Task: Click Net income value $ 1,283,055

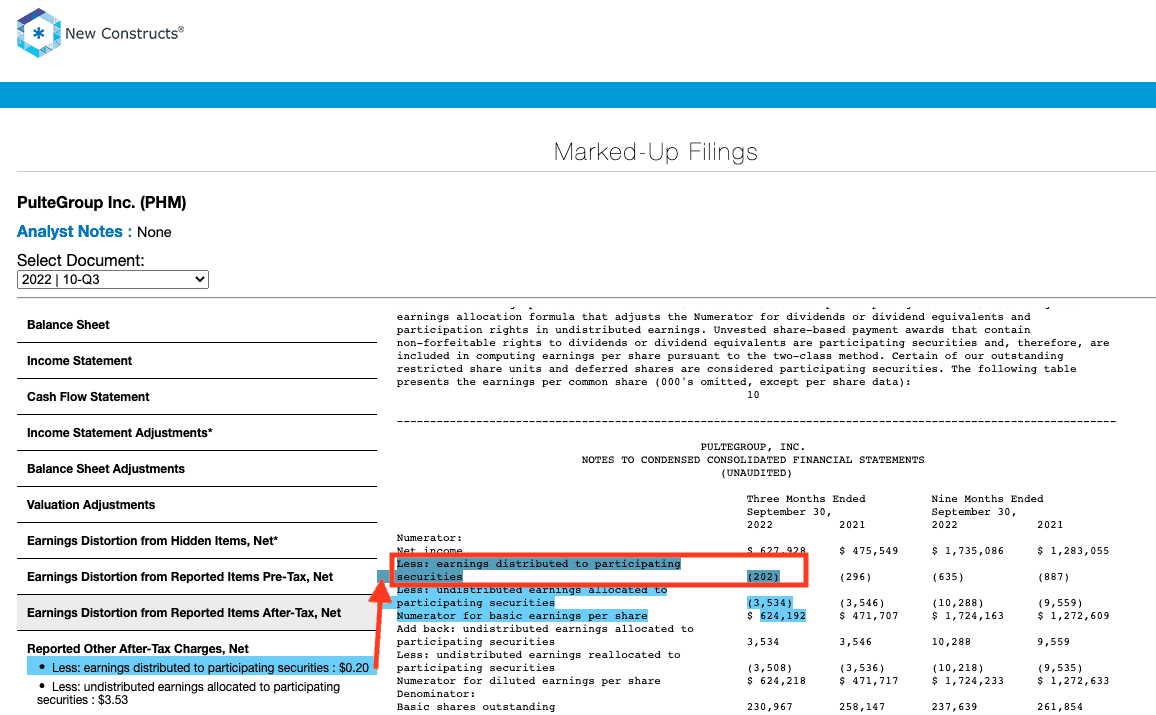Action: click(x=1073, y=551)
